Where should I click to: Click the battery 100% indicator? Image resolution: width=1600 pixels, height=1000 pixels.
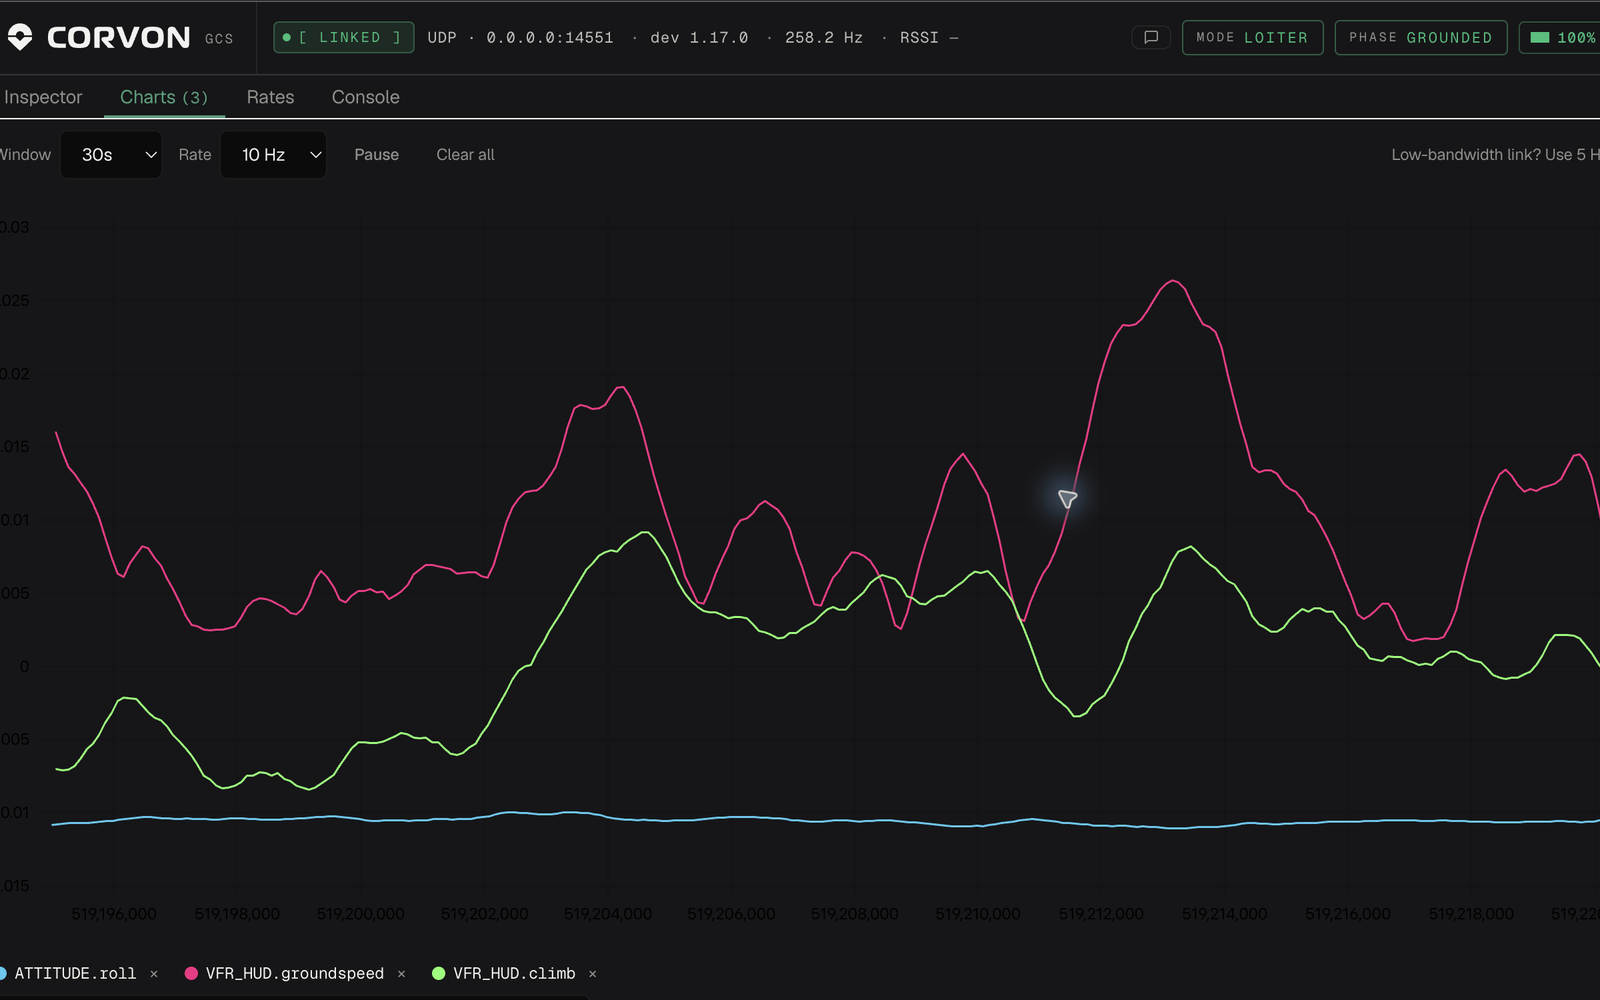coord(1562,37)
